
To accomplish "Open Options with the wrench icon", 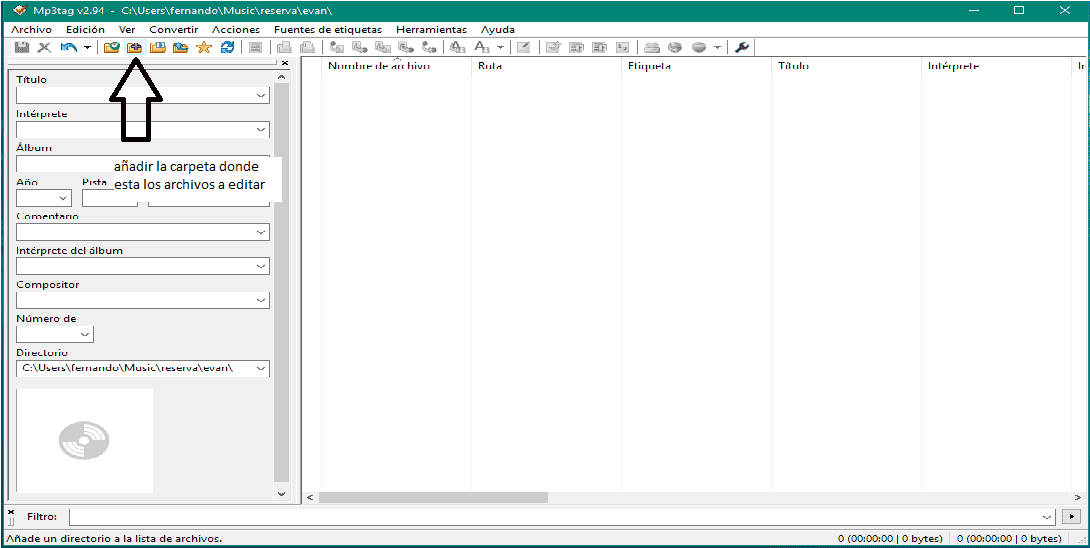I will [x=741, y=47].
